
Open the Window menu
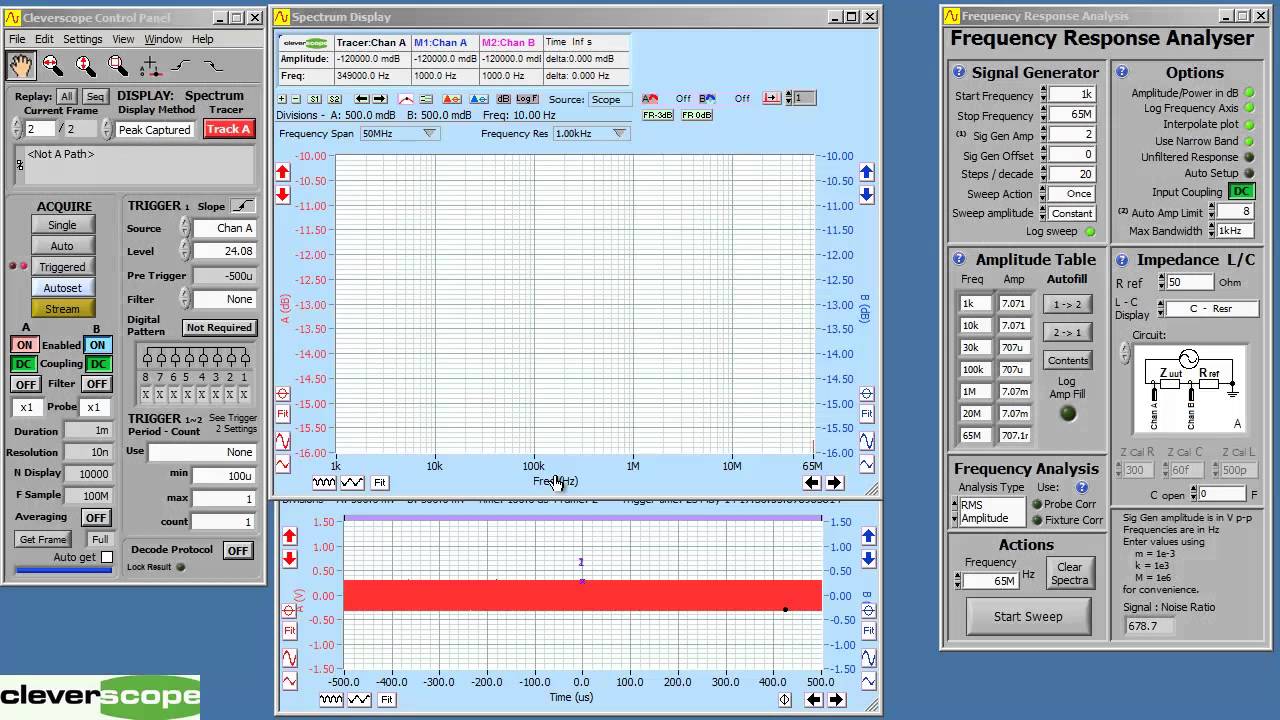coord(163,39)
